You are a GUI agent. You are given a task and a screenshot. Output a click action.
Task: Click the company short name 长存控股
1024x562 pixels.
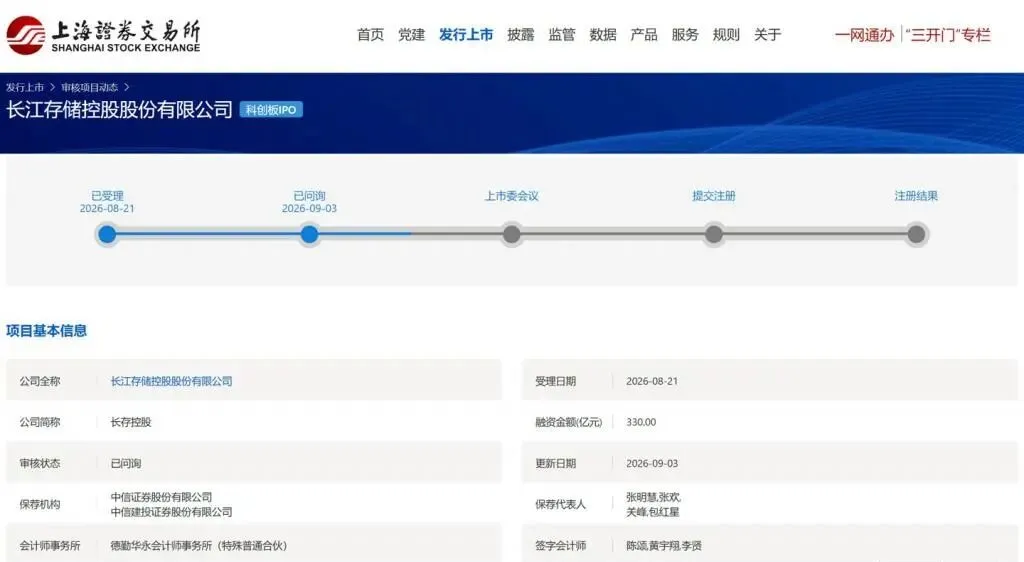pyautogui.click(x=131, y=422)
